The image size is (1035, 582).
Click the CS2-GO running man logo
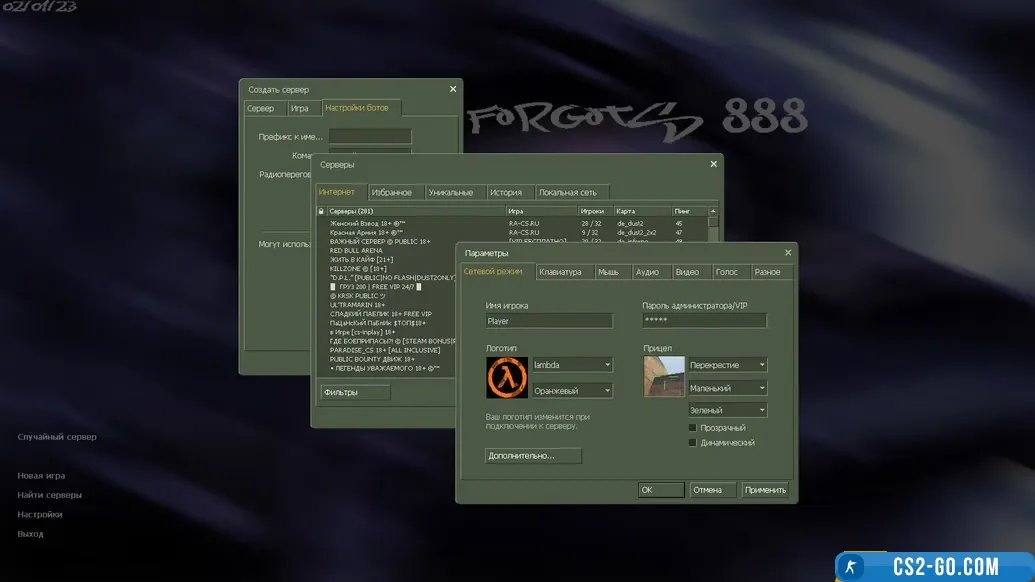[852, 566]
